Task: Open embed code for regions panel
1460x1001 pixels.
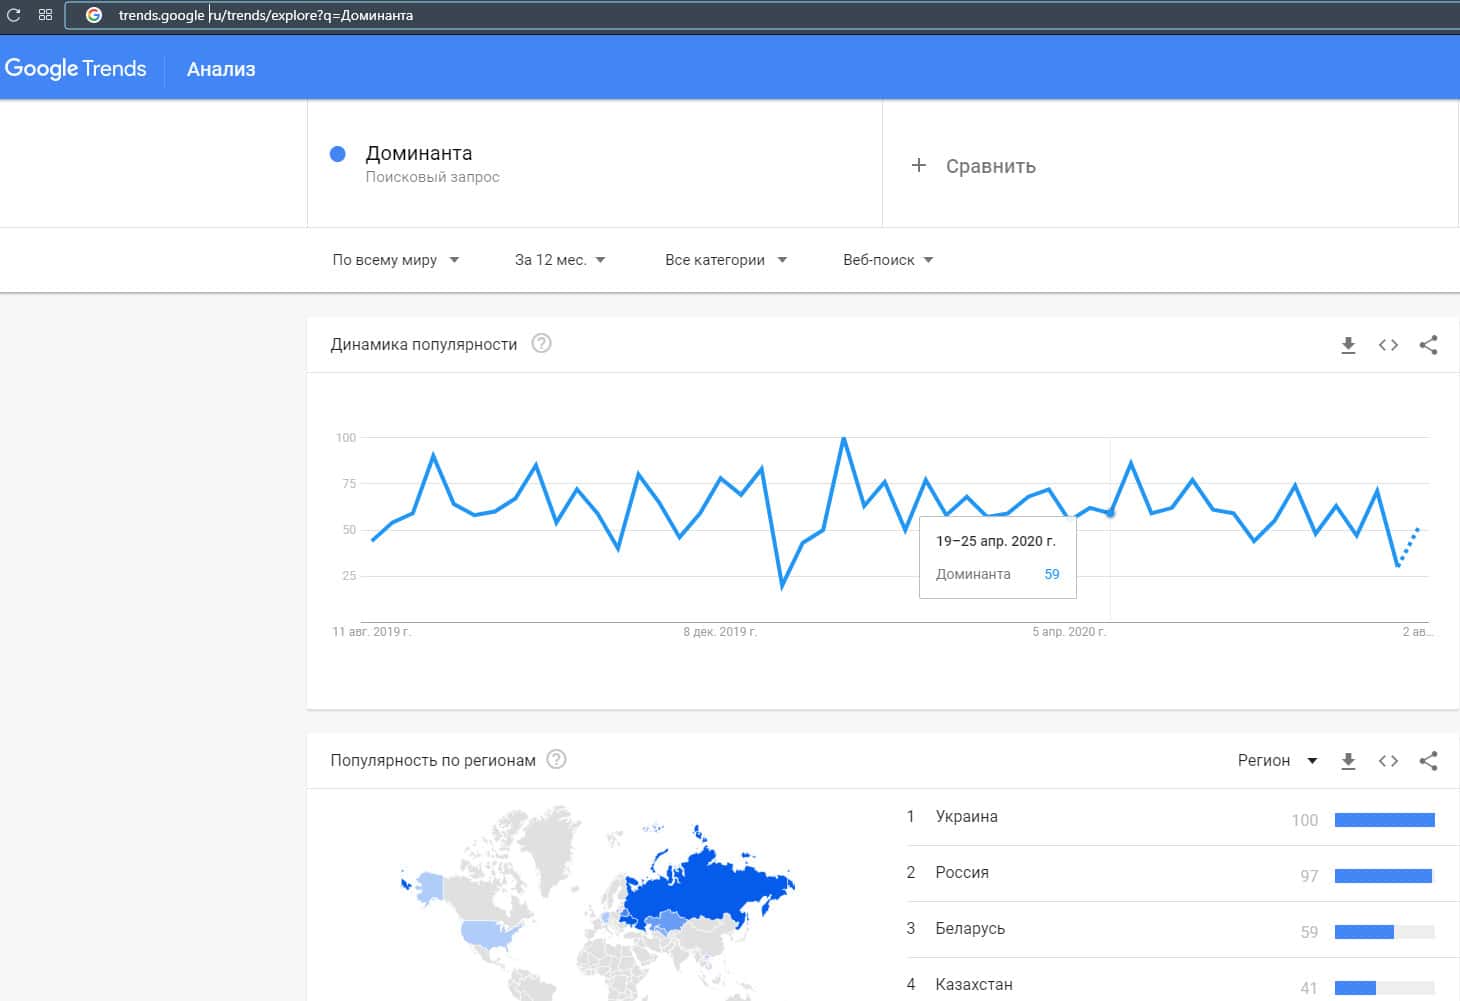Action: click(1388, 761)
